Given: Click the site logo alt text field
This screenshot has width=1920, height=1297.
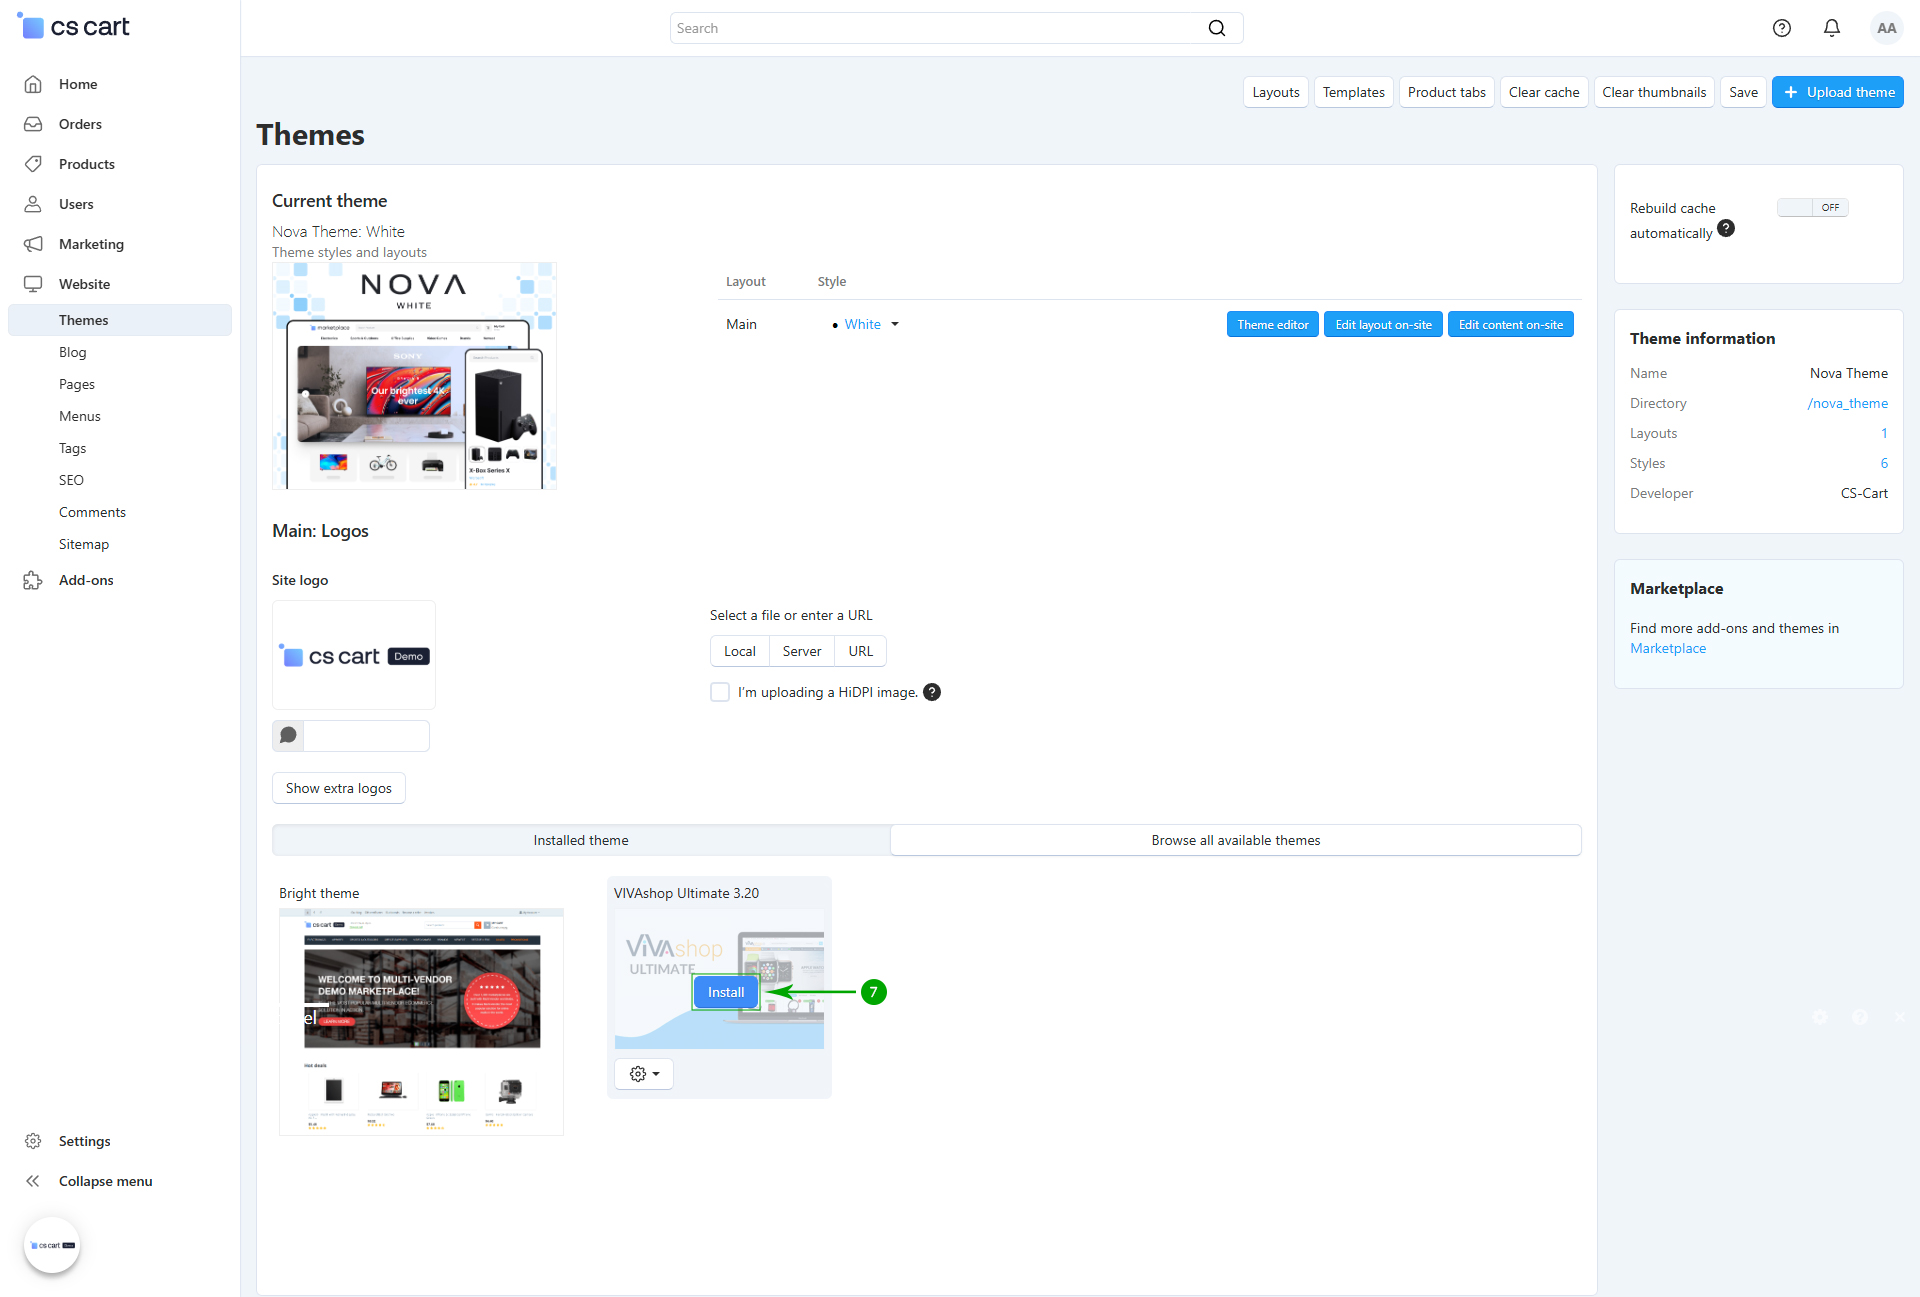Looking at the screenshot, I should 365,736.
